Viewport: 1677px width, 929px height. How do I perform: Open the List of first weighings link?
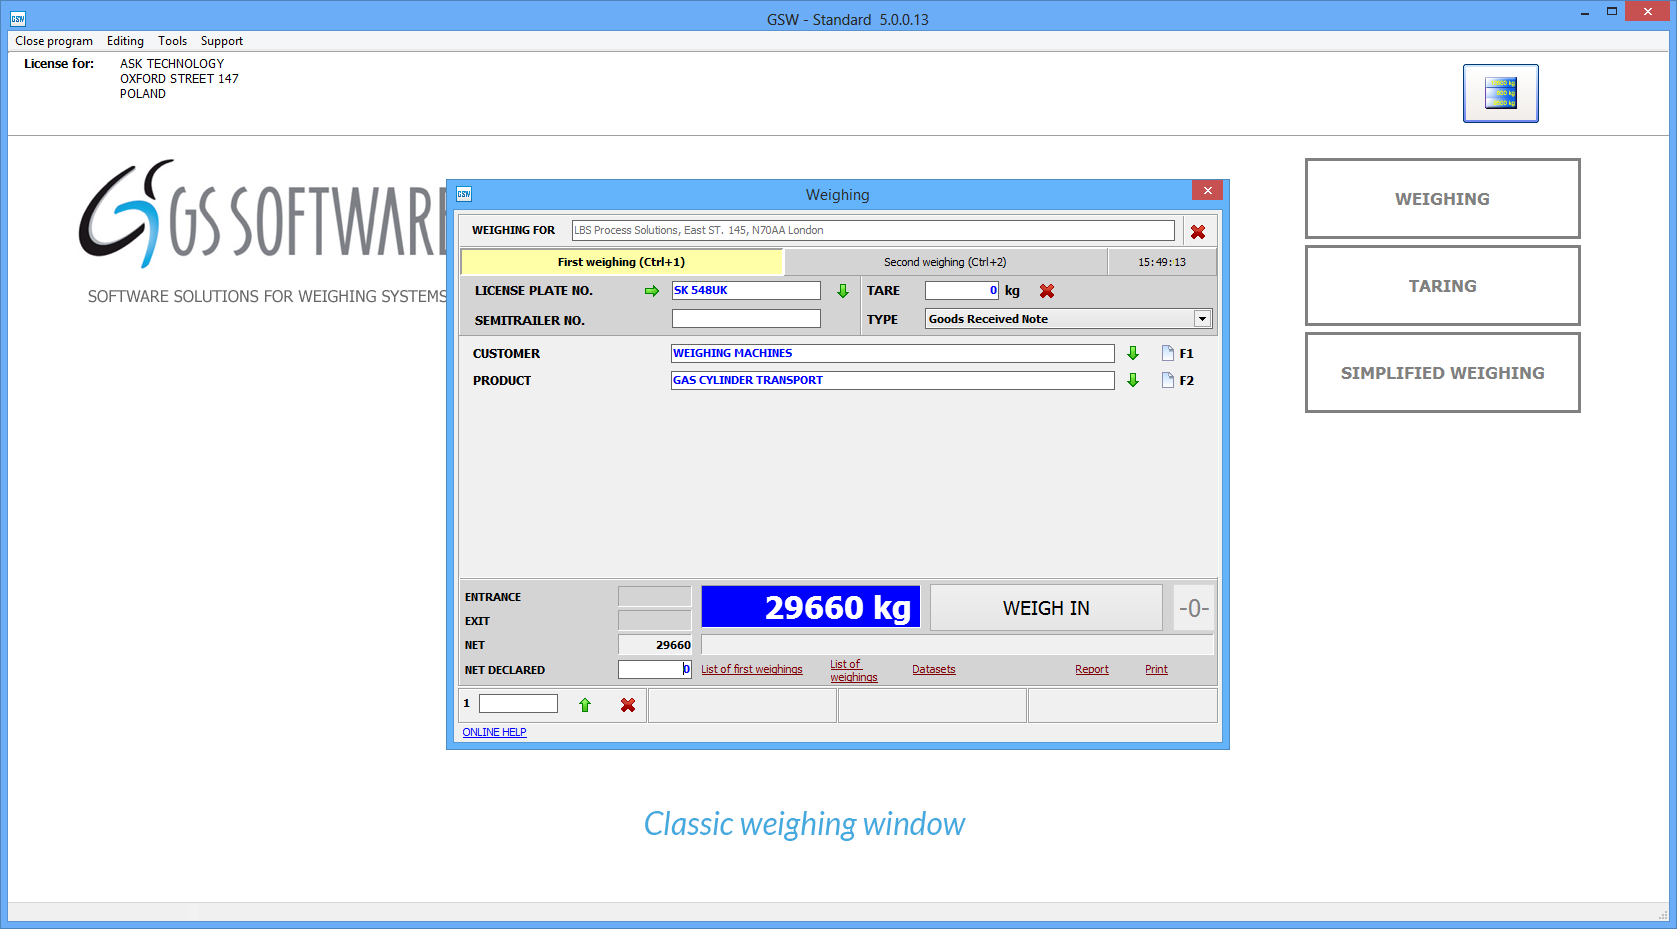click(x=751, y=670)
